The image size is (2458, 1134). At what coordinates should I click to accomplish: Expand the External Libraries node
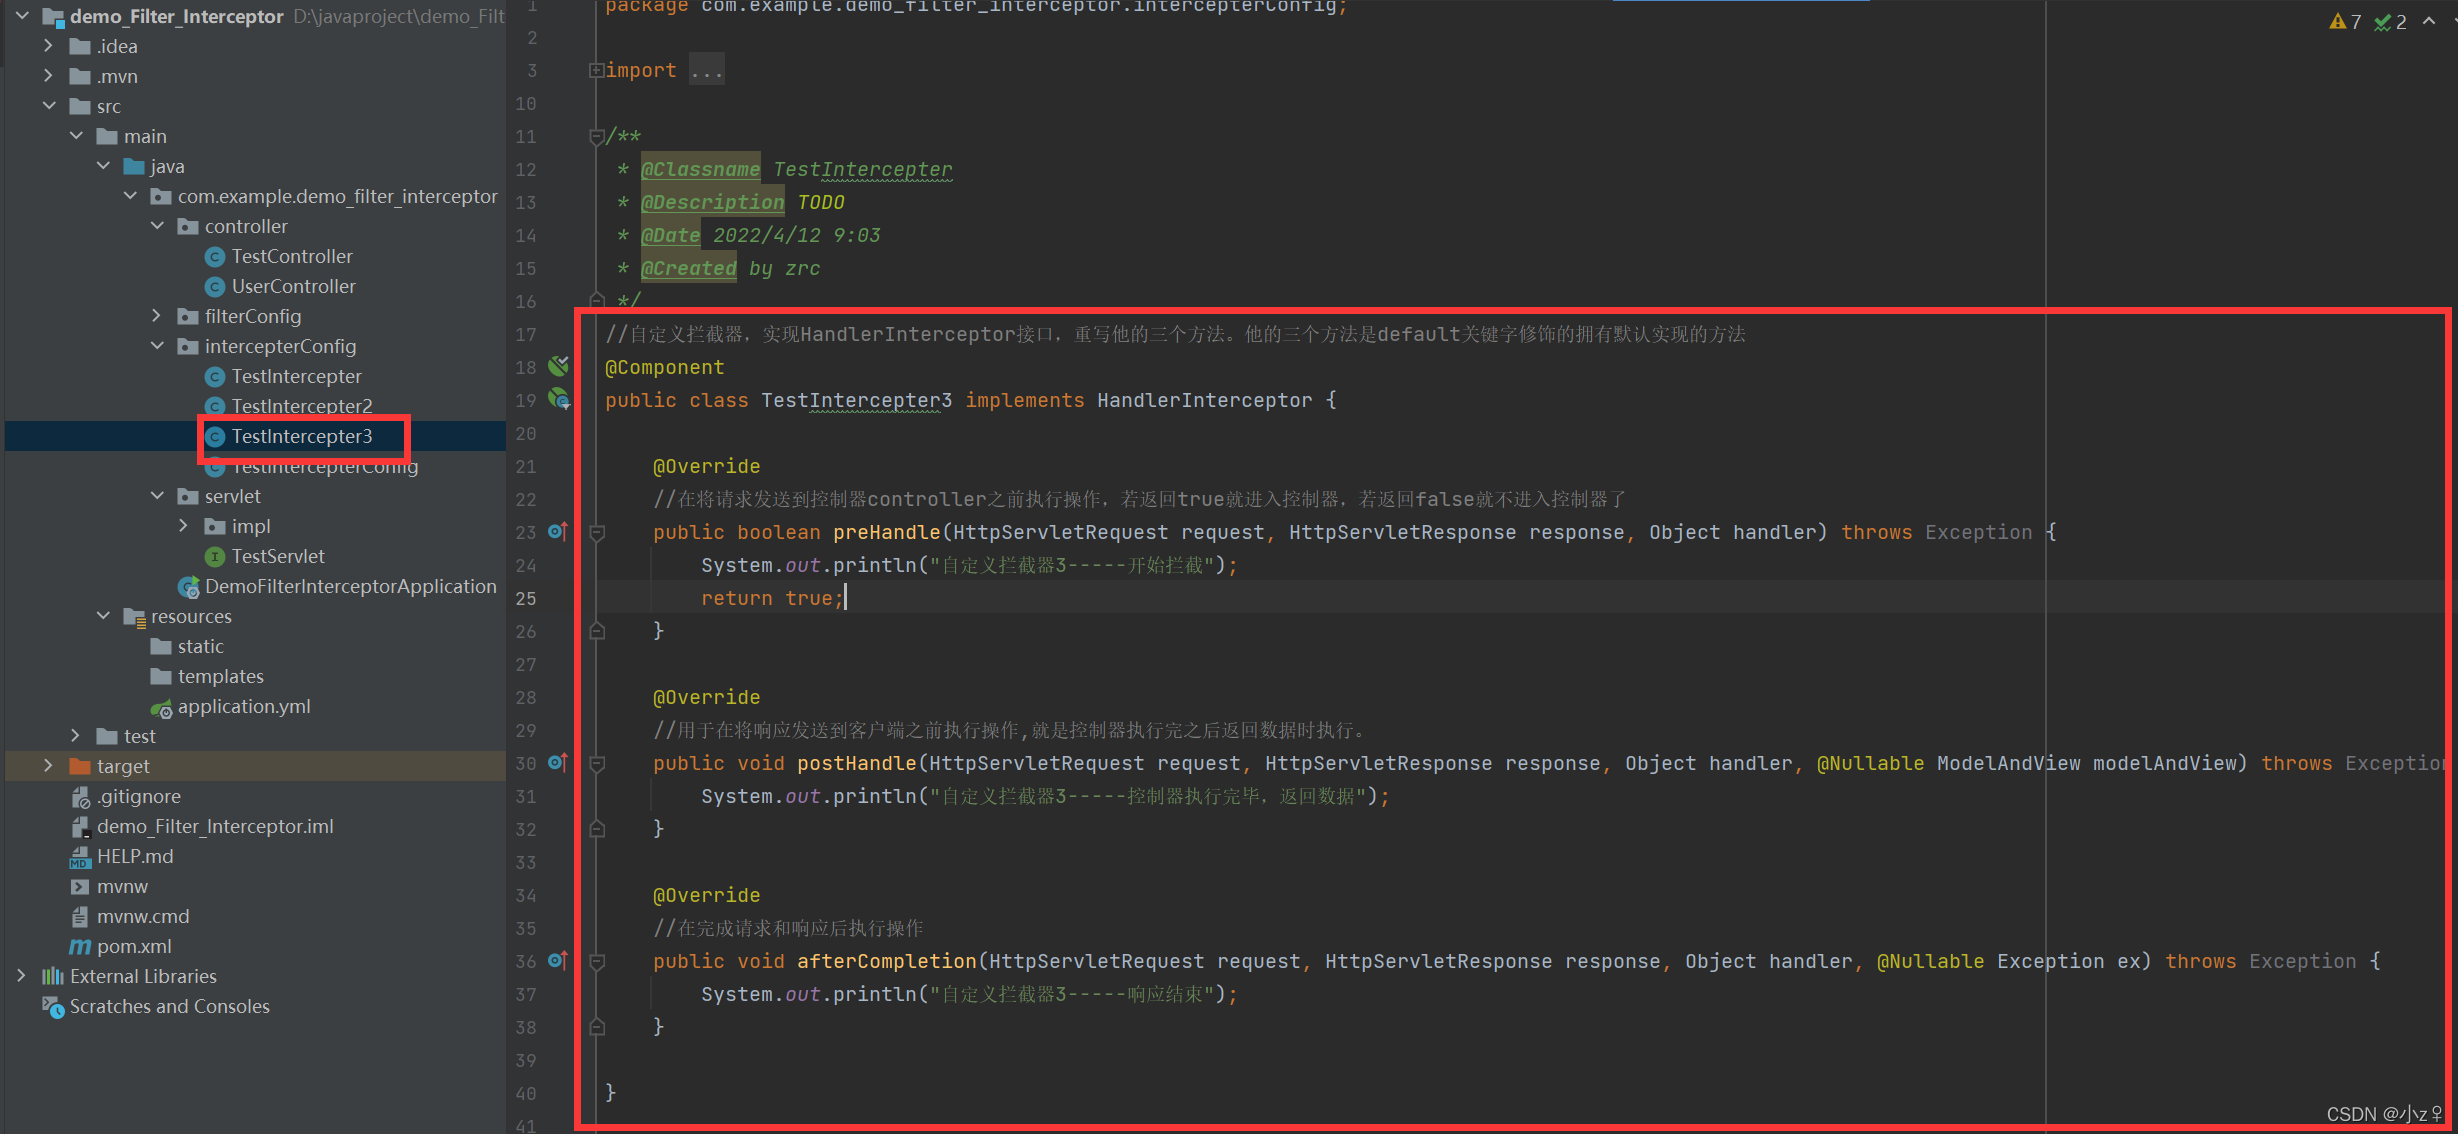(x=21, y=976)
